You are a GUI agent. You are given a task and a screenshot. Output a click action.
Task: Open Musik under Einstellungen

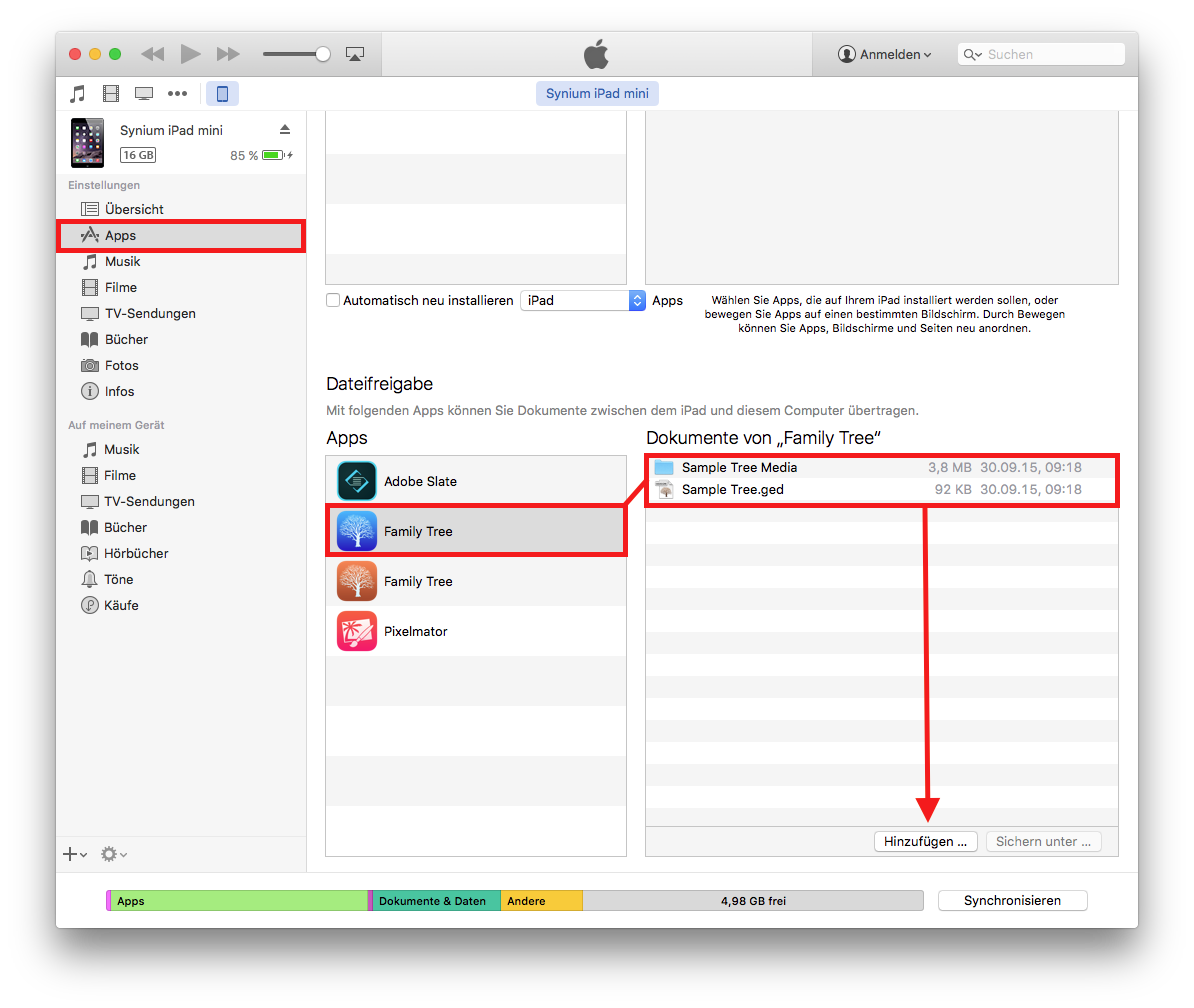tap(181, 262)
